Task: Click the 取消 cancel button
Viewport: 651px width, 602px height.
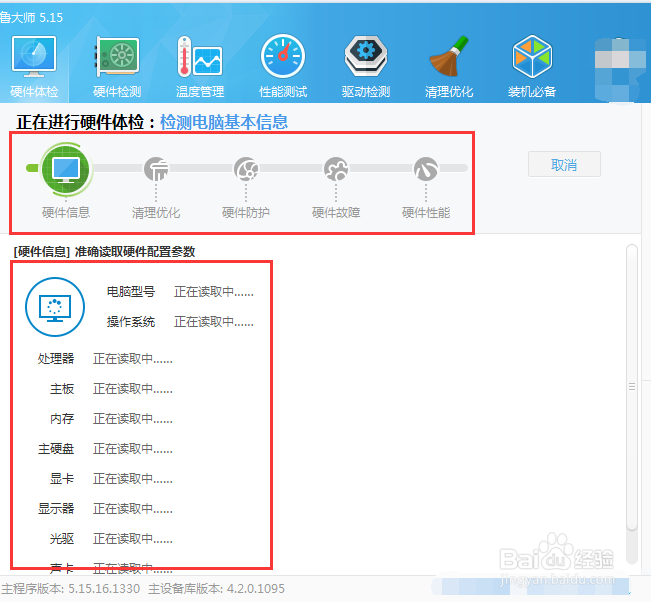Action: pyautogui.click(x=564, y=164)
